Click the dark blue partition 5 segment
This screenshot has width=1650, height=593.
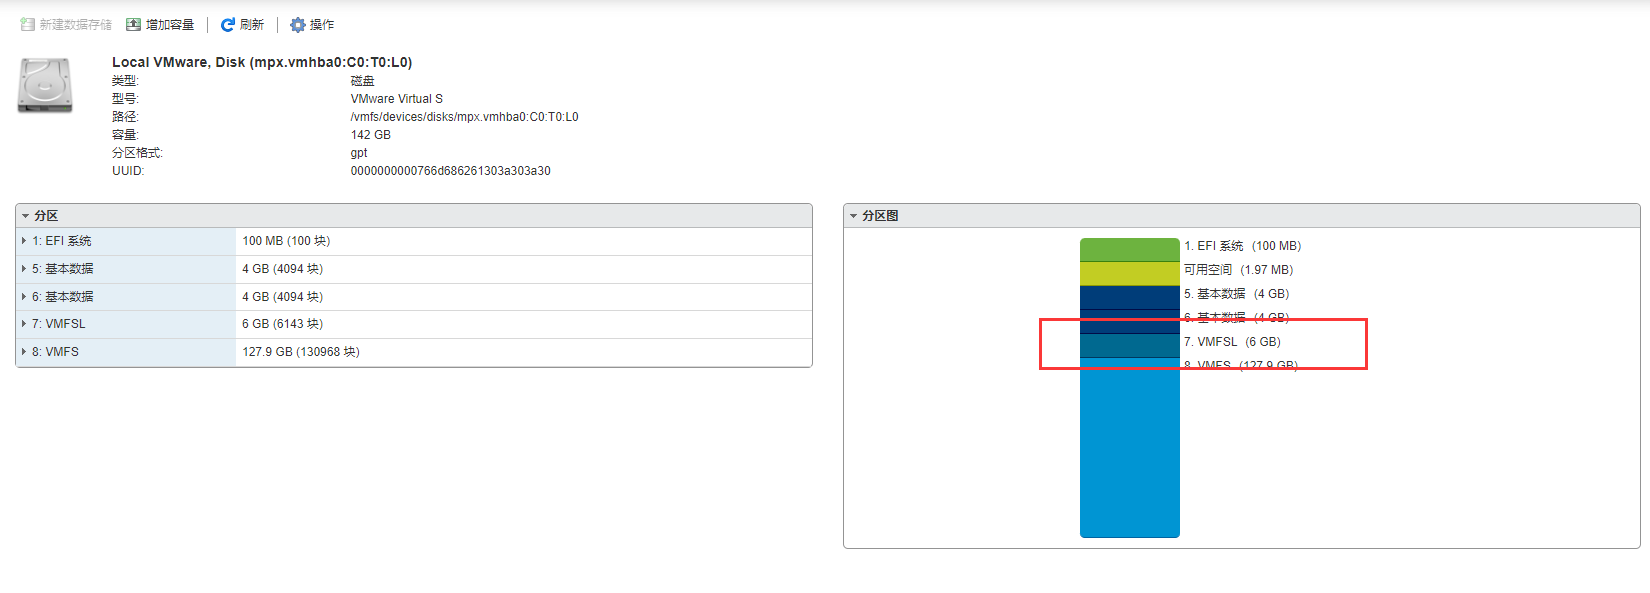1130,298
